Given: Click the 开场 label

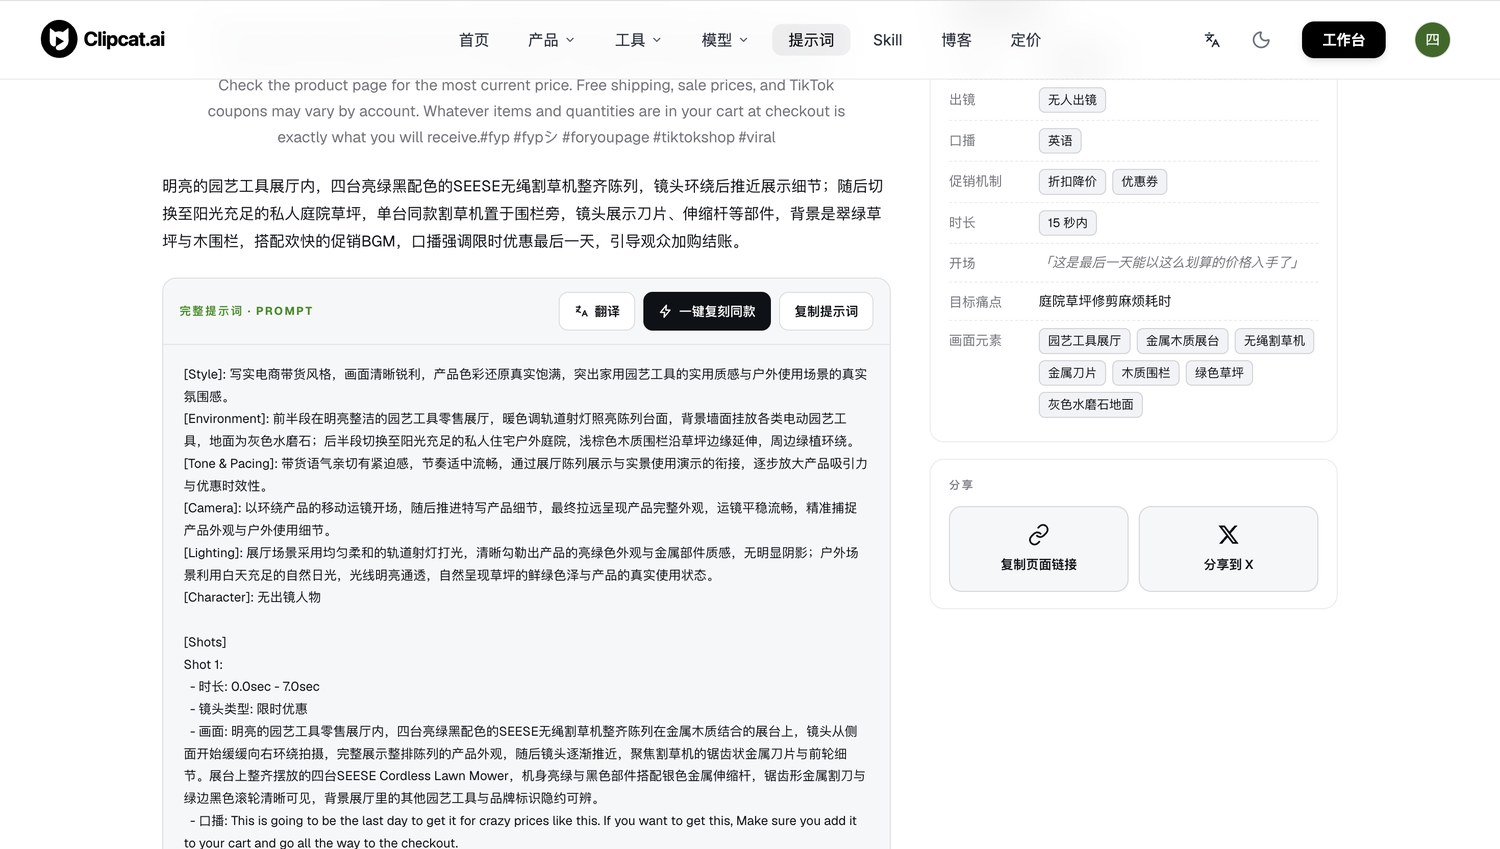Looking at the screenshot, I should pos(962,262).
